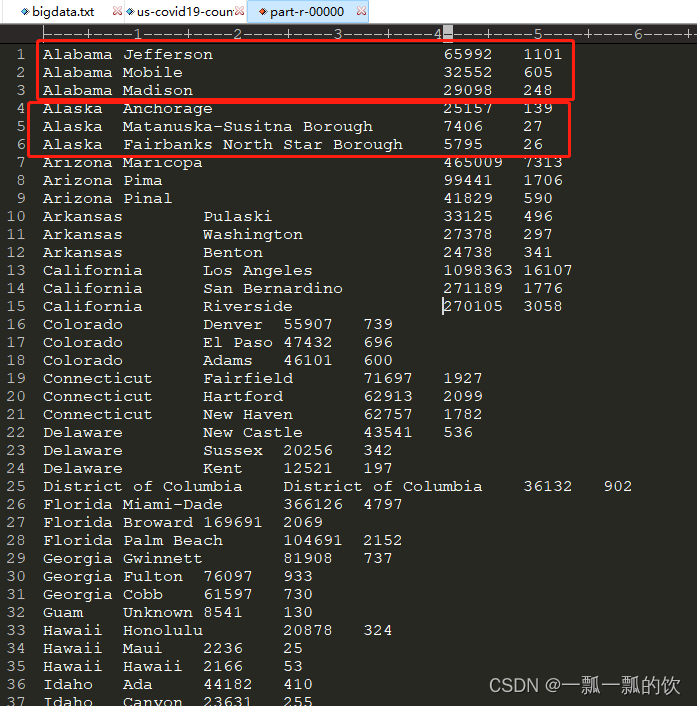Click the line number 25 in the gutter
The image size is (697, 706).
tap(16, 486)
